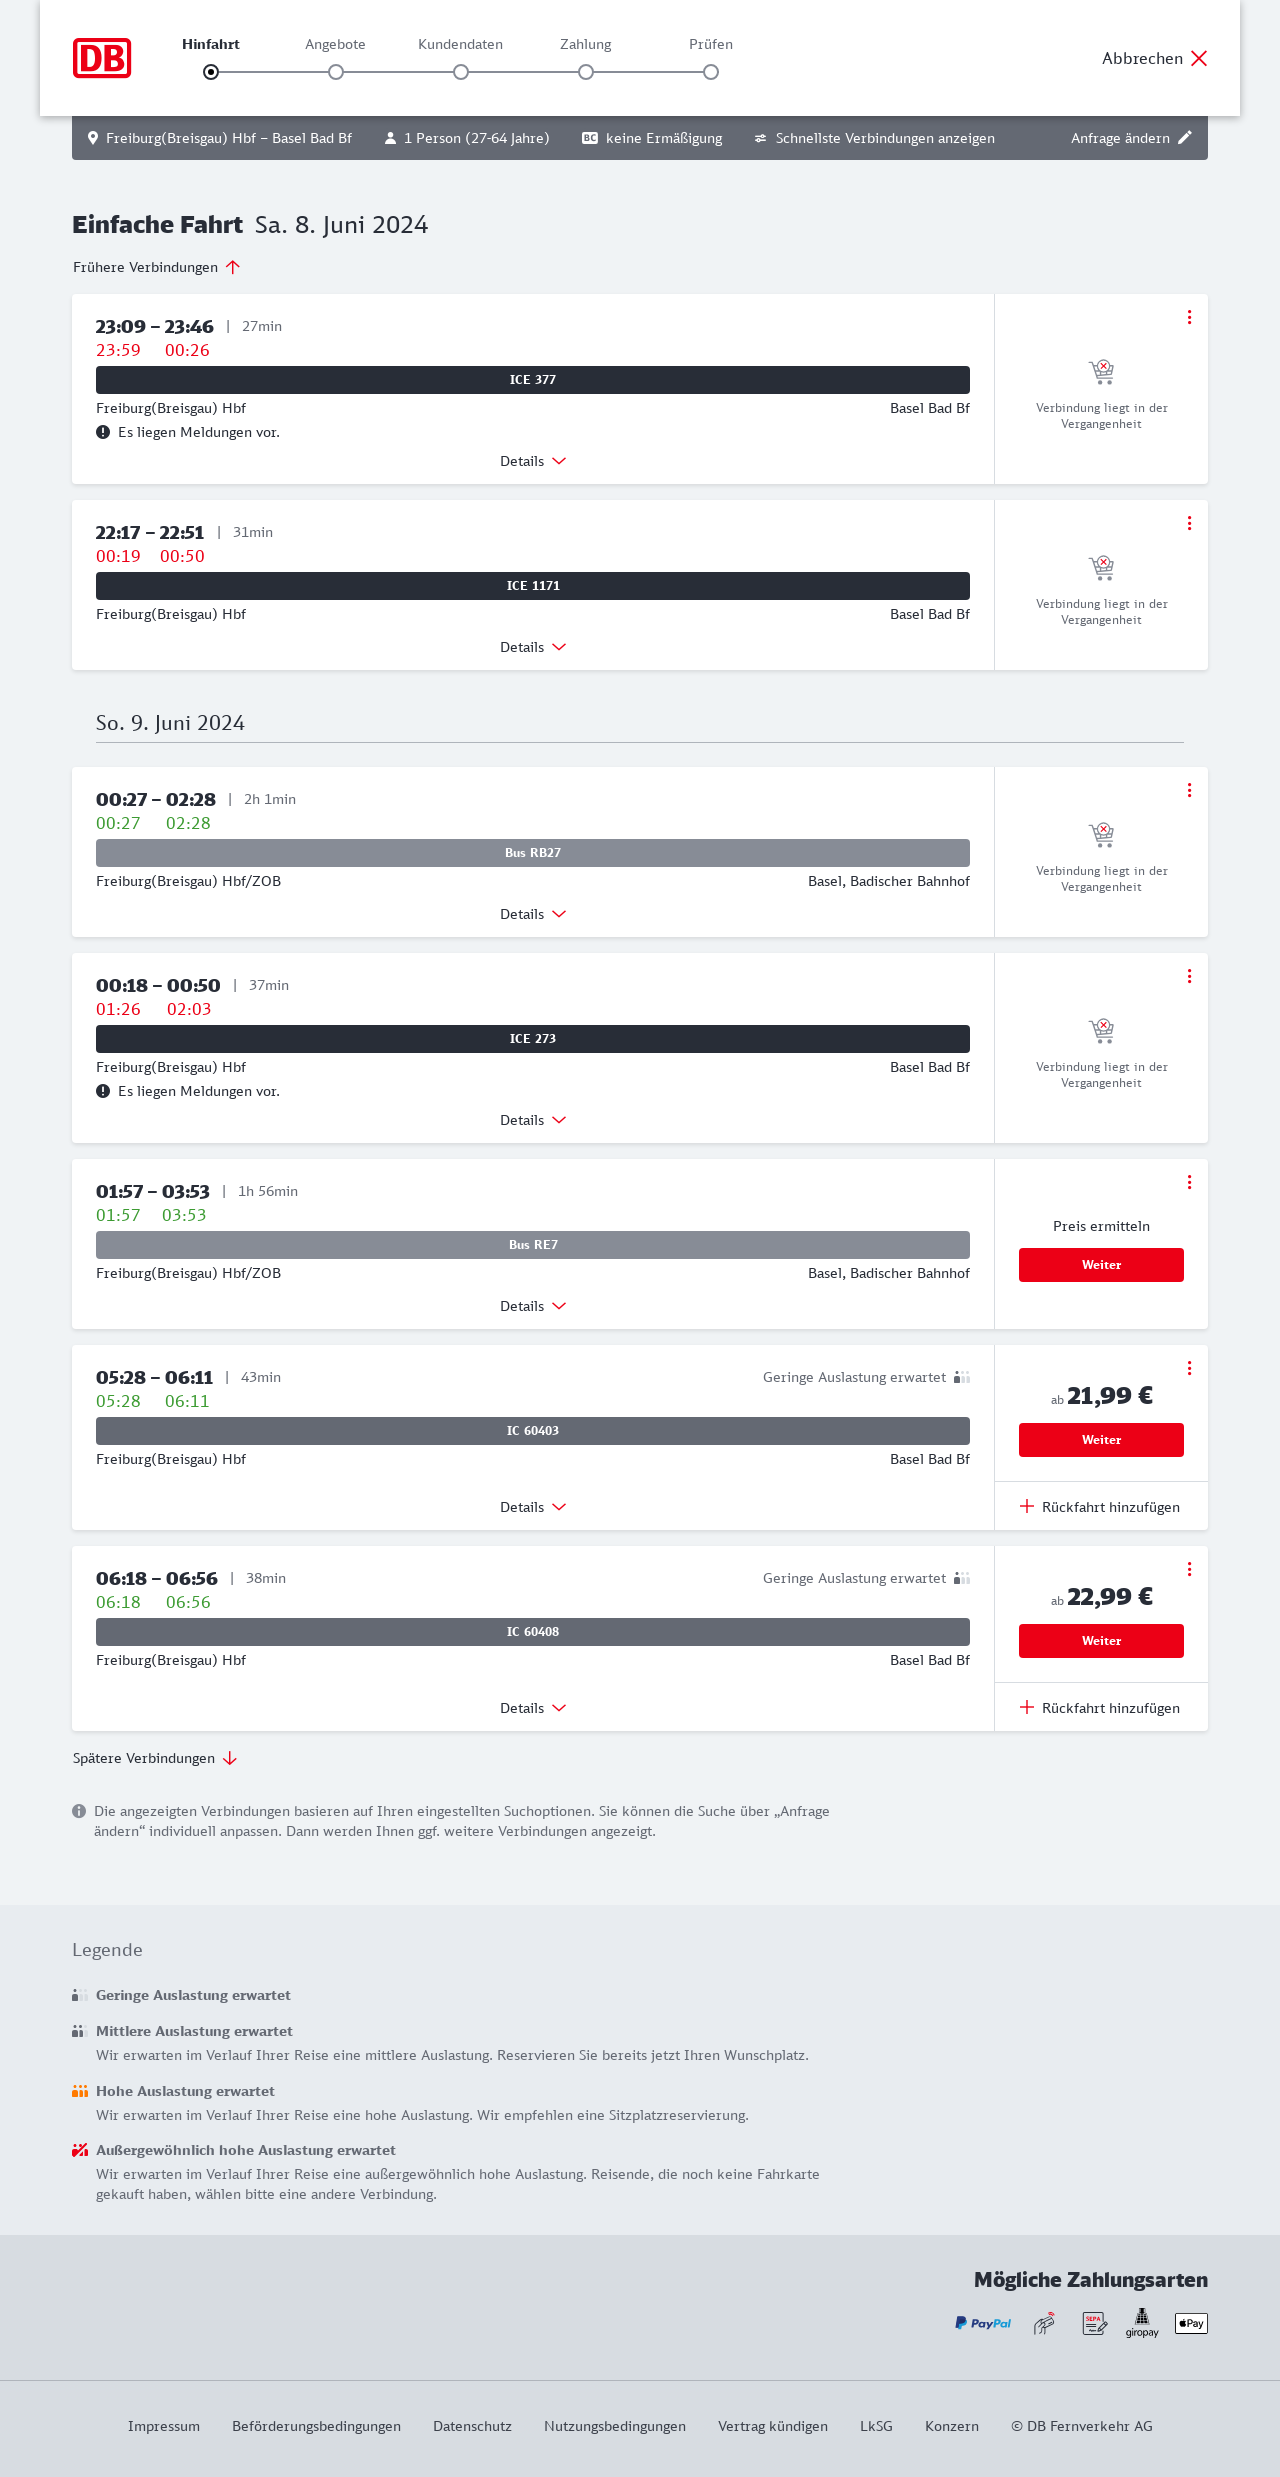Open three-dot menu for IC 60408 connection

[1189, 1569]
